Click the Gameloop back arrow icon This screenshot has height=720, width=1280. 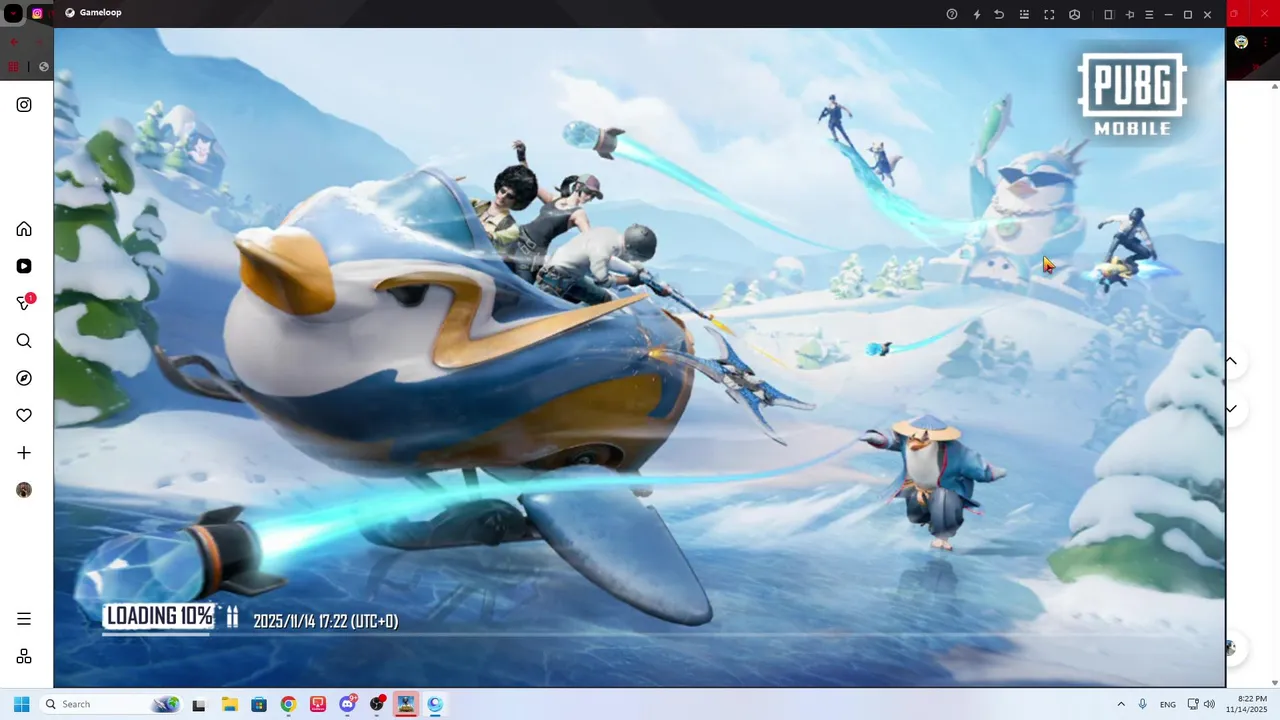(x=999, y=14)
